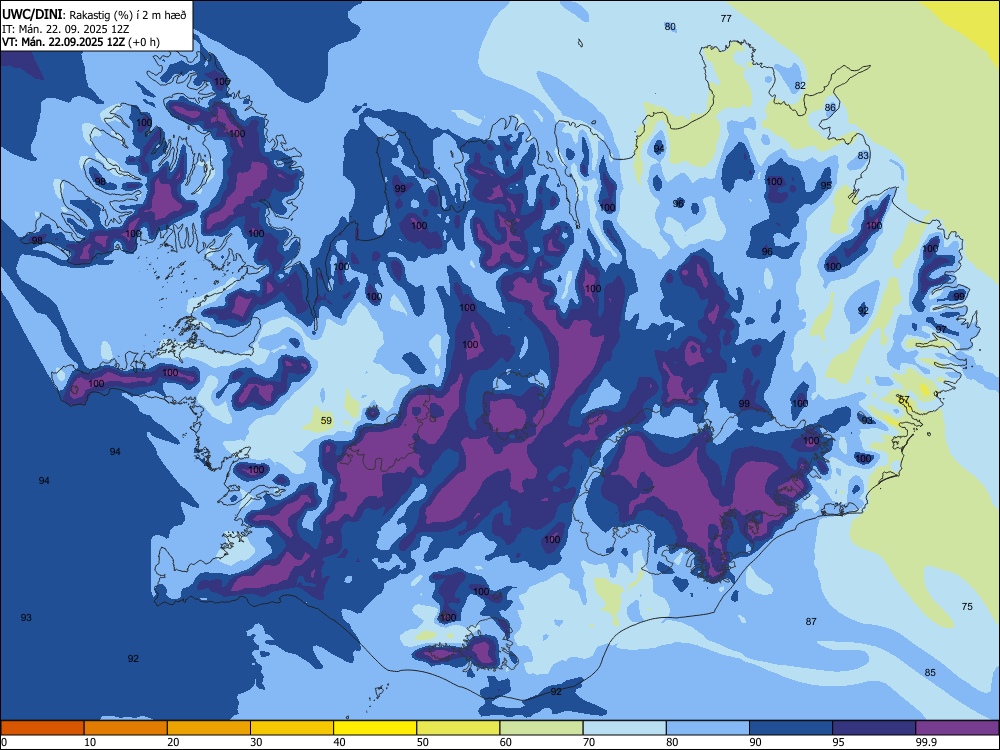
Task: Select the '30' tick label on the color scale
Action: pos(256,742)
